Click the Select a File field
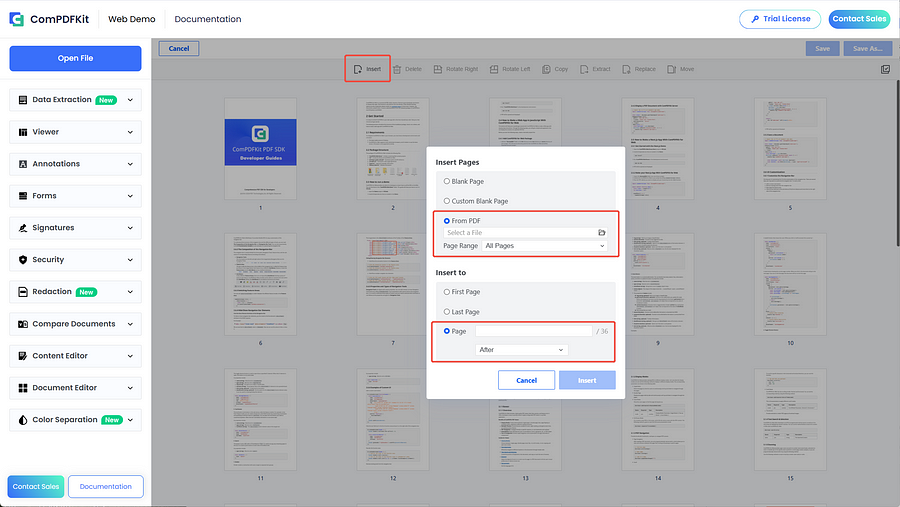Screen dimensions: 900x507 click(525, 233)
